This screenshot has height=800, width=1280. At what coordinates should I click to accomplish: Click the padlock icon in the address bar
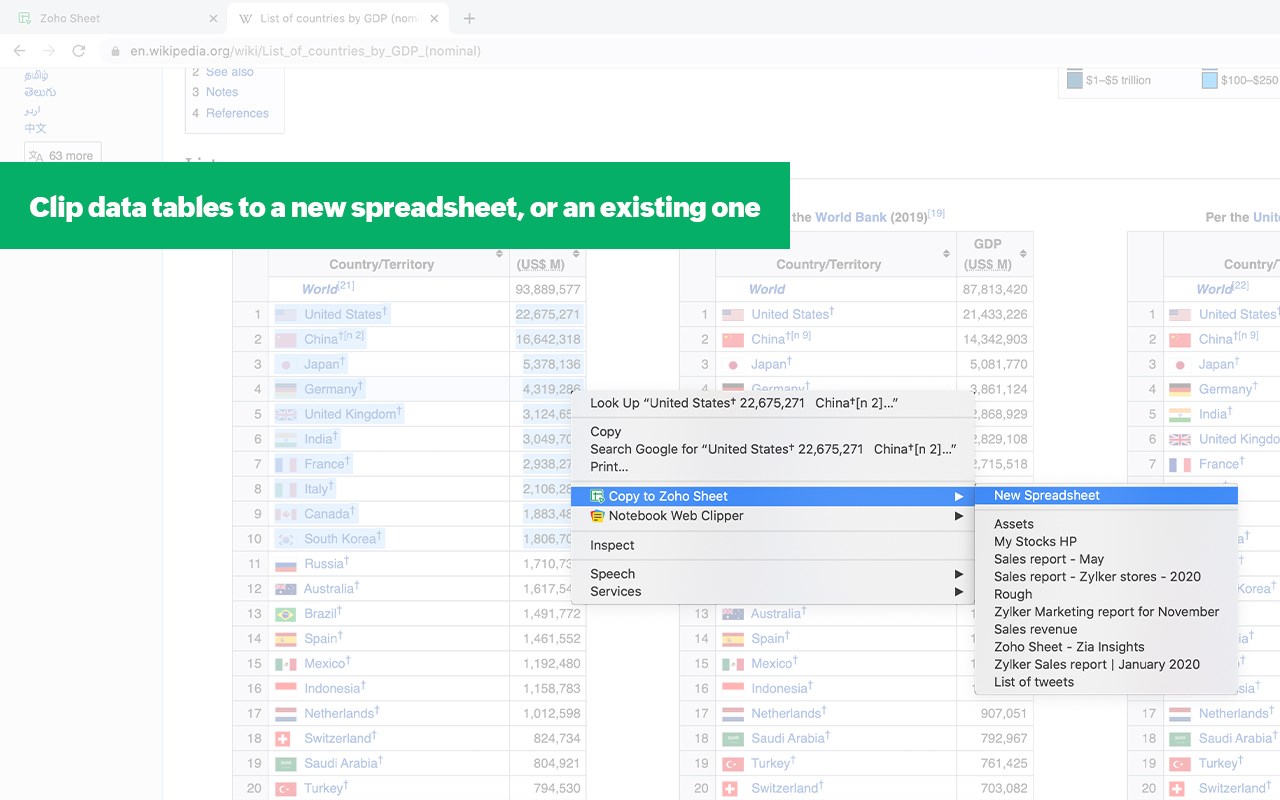click(x=116, y=51)
